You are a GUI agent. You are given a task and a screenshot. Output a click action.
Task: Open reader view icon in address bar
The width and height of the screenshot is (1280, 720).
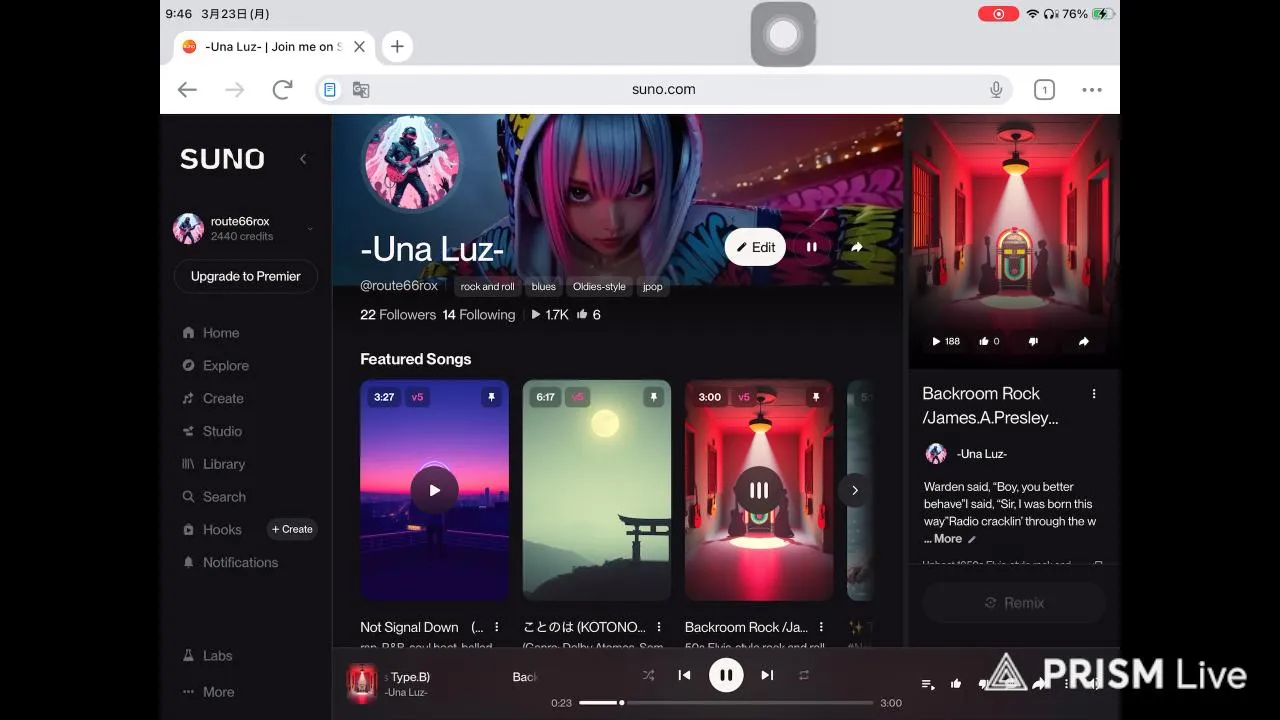point(330,89)
